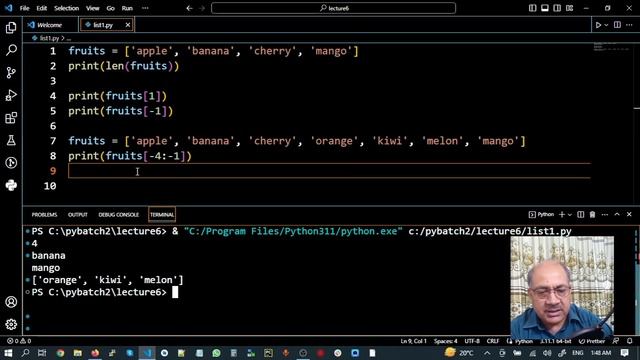Split the editor to the right
Screen dimensions: 640x360
[617, 25]
